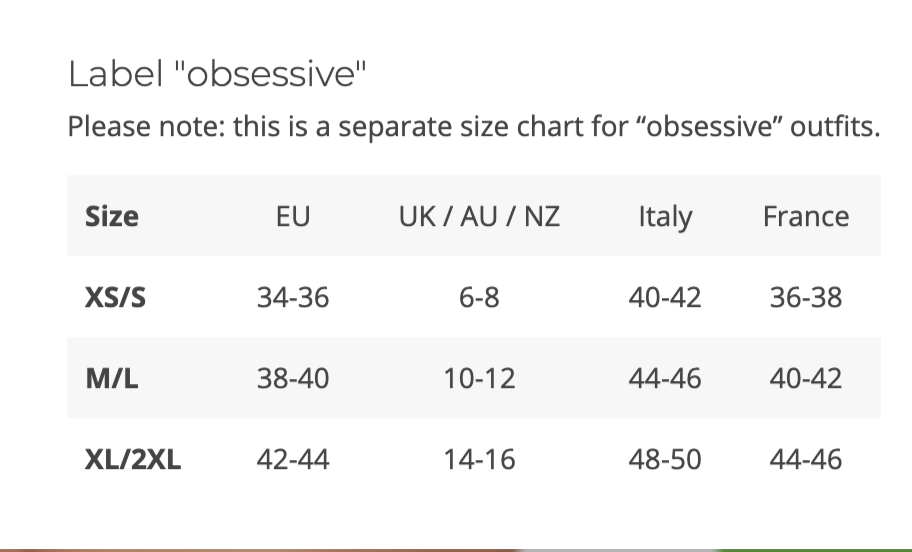Click the separate size chart note text
912x552 pixels.
coord(473,128)
